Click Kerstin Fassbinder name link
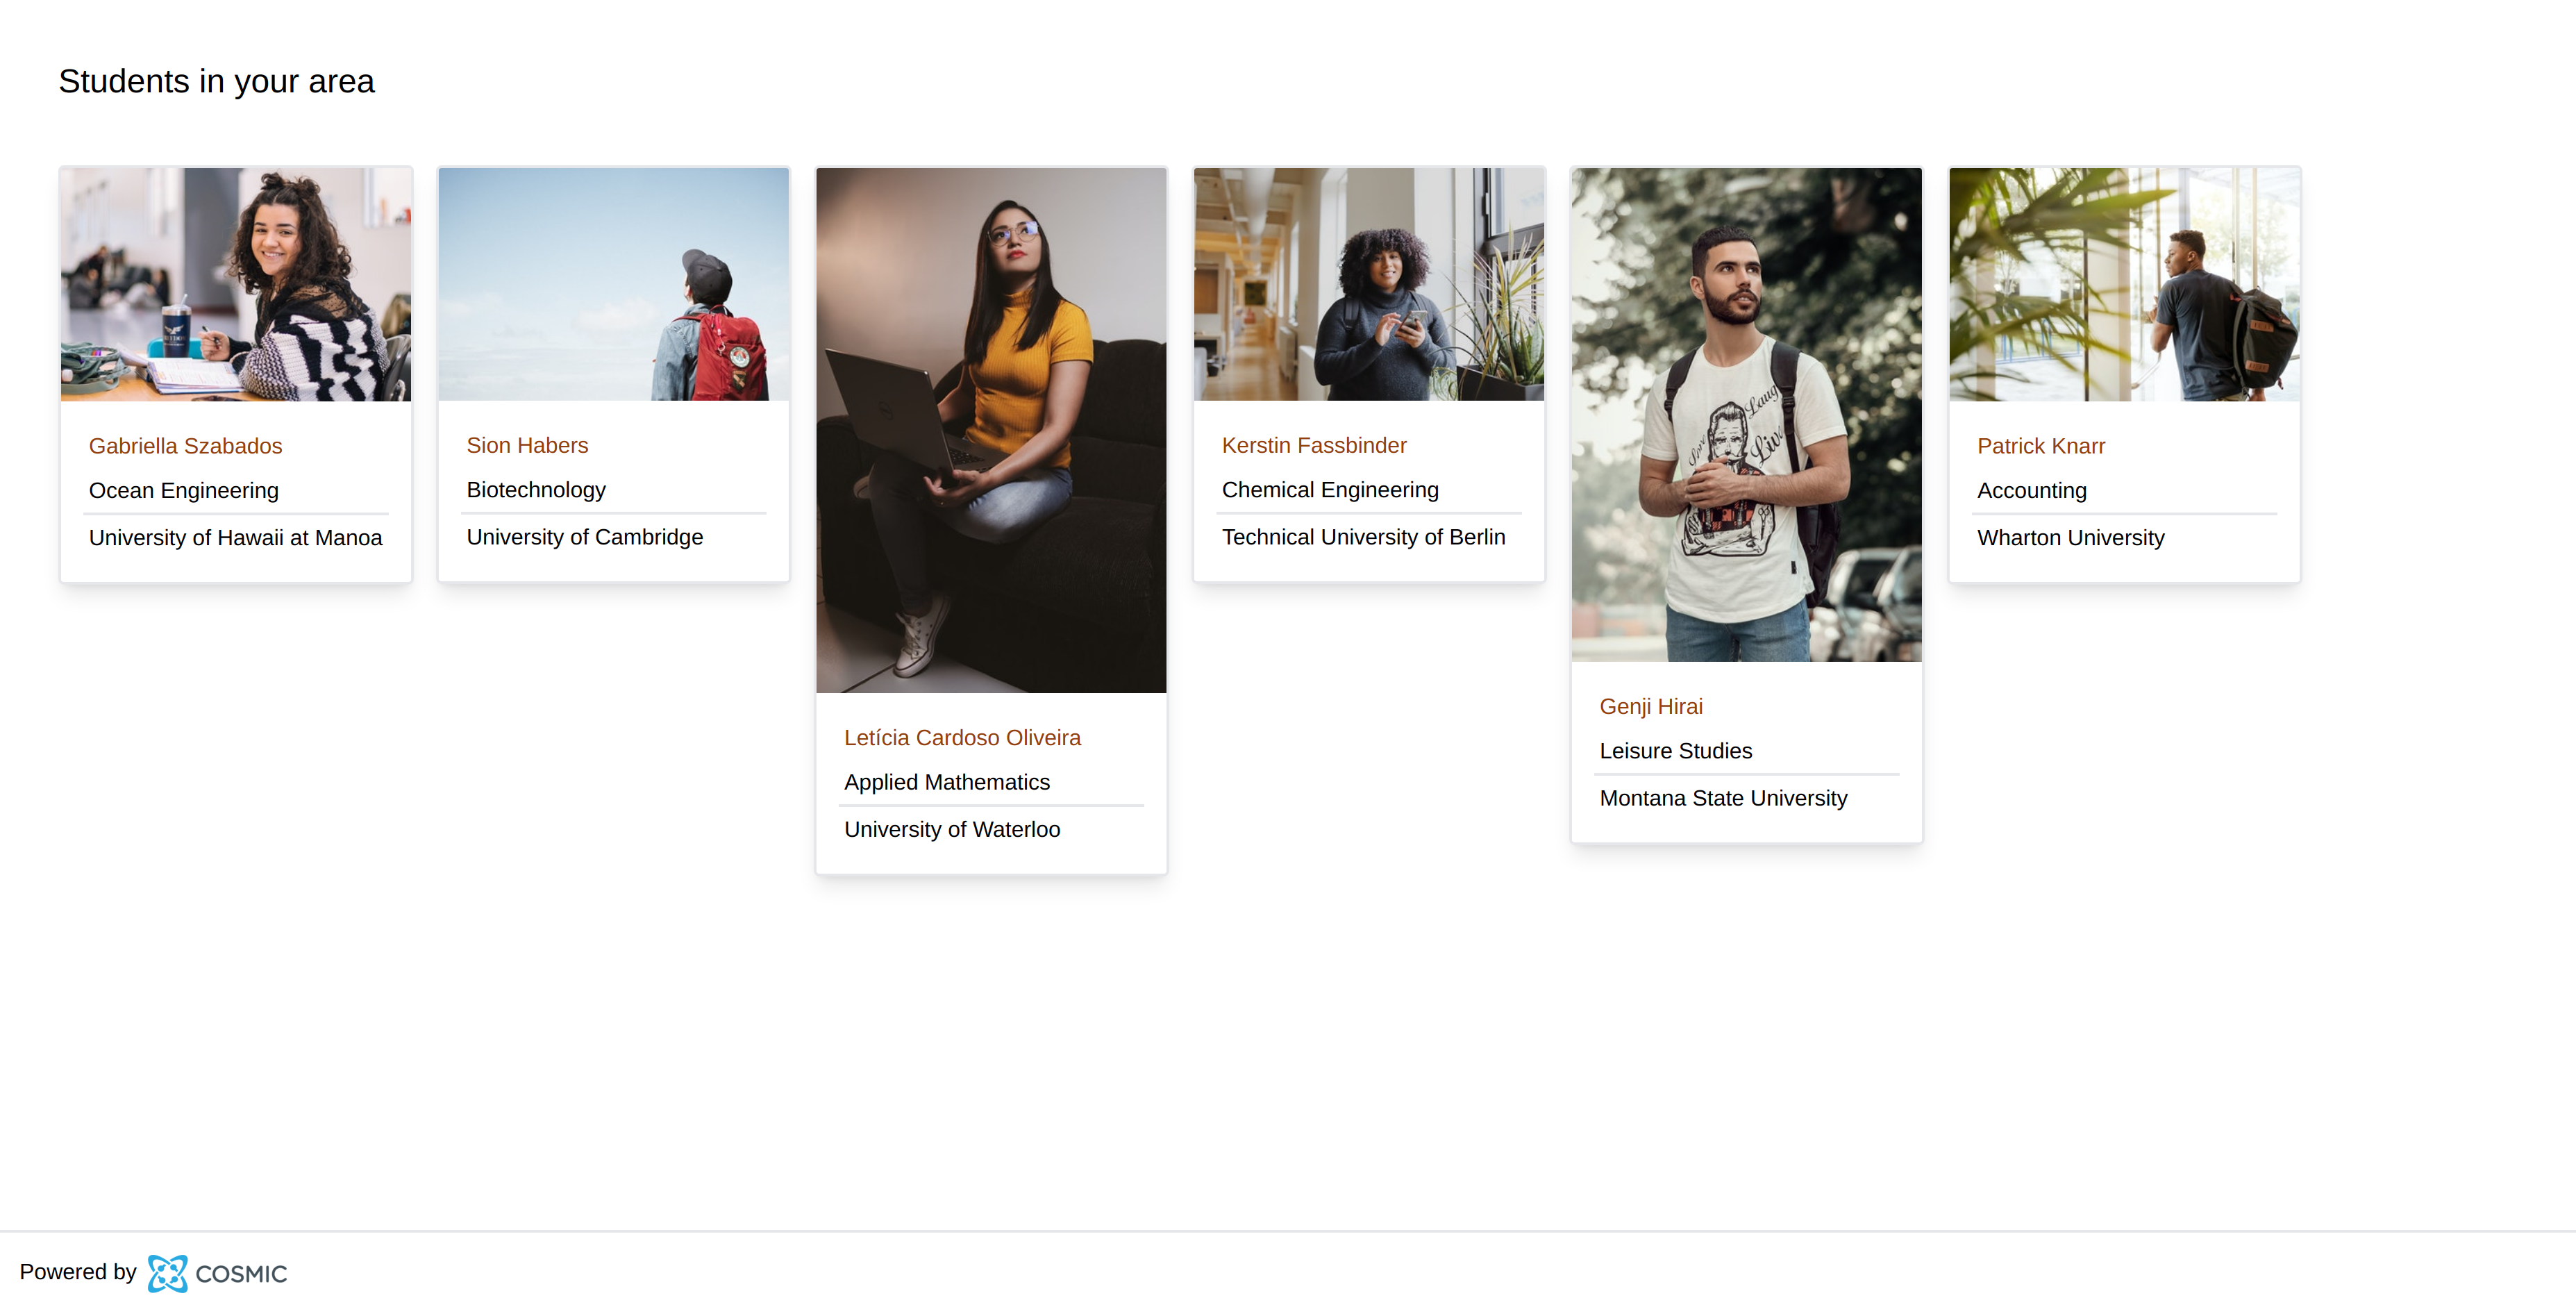 [1314, 445]
